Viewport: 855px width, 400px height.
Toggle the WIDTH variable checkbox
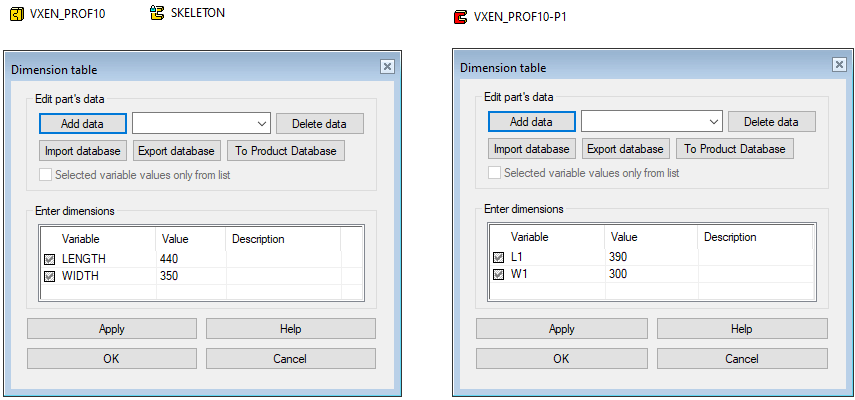50,276
